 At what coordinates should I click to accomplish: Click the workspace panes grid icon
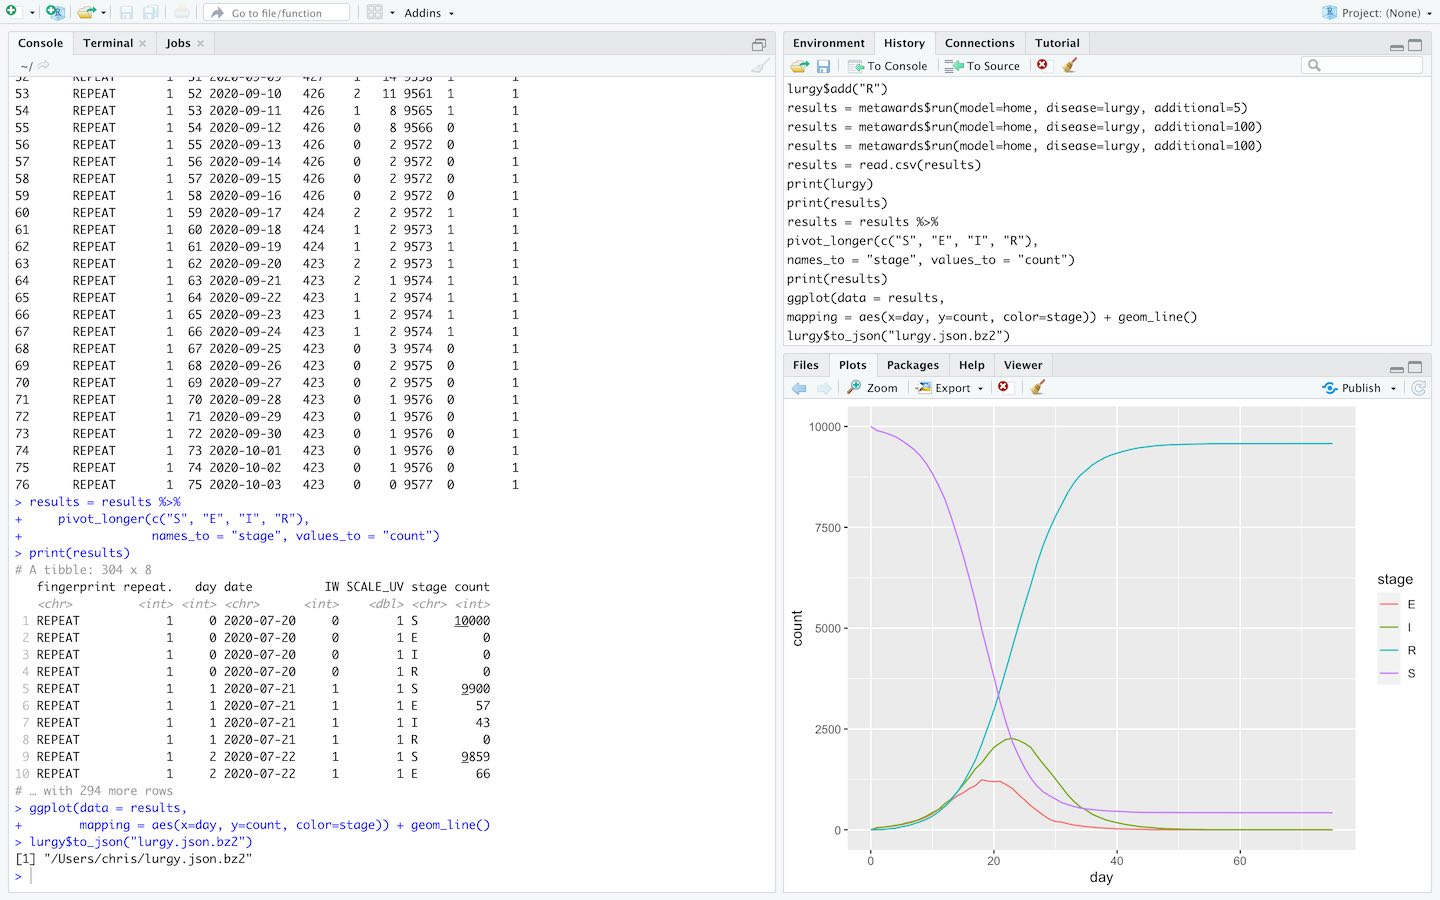(374, 12)
